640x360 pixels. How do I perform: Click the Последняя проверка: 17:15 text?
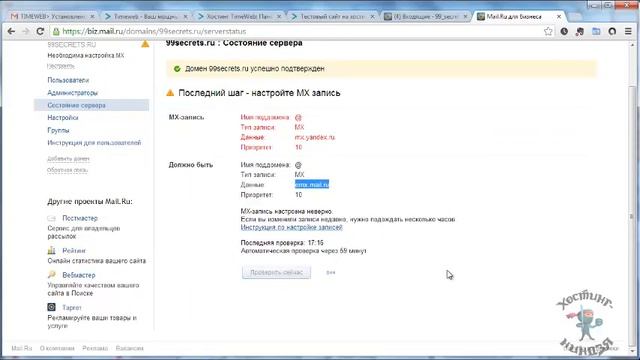[x=282, y=243]
